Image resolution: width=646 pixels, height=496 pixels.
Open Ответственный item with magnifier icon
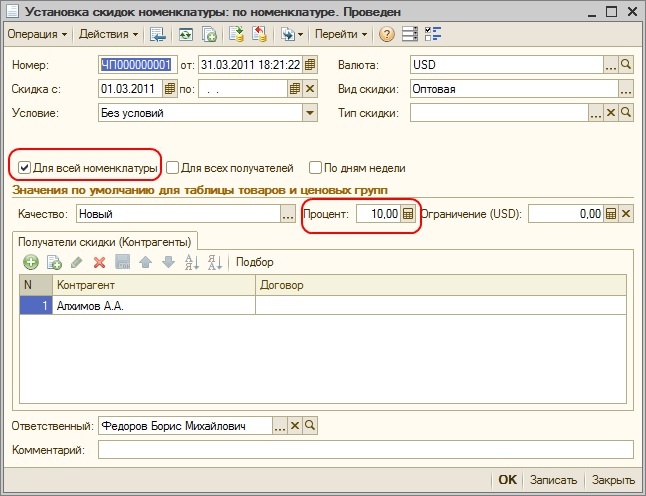coord(310,426)
